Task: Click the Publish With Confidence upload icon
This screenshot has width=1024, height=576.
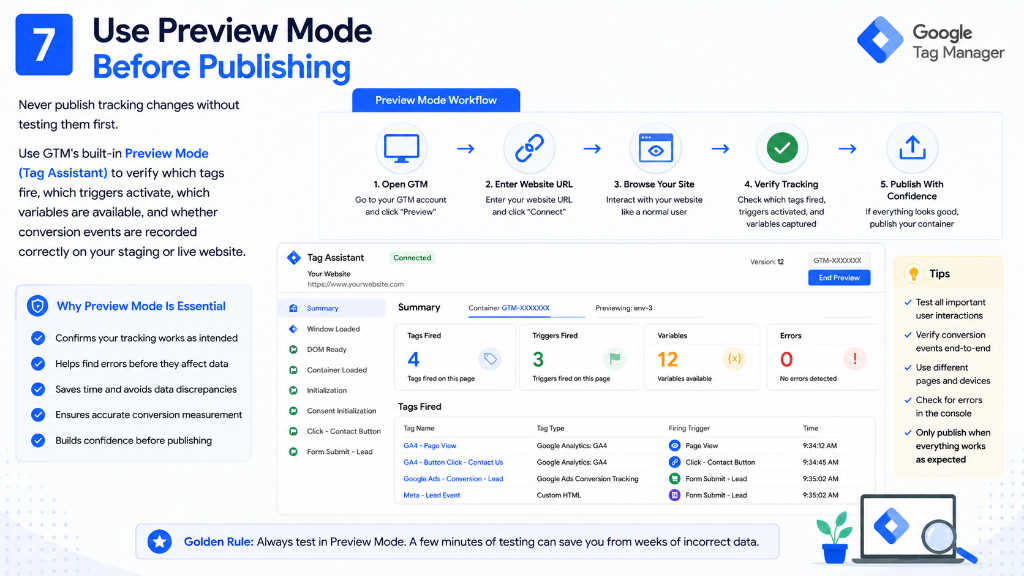Action: tap(912, 148)
